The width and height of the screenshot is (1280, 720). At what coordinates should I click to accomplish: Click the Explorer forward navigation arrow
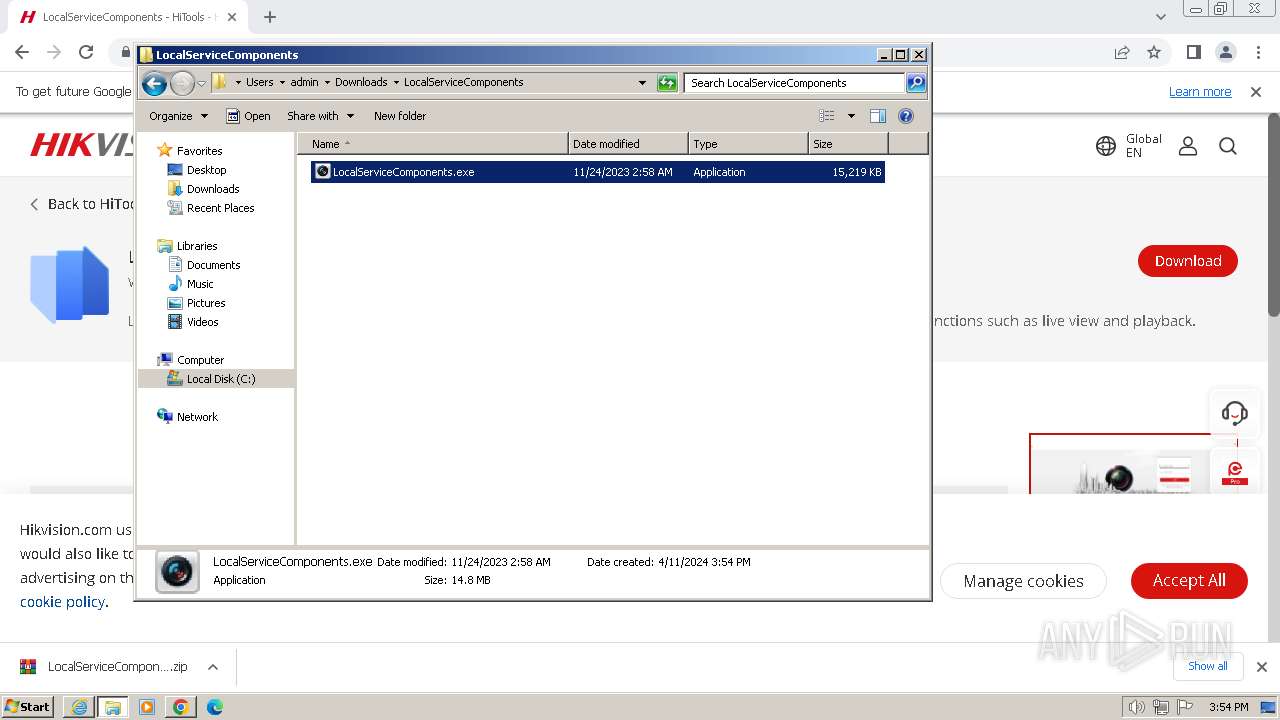182,83
